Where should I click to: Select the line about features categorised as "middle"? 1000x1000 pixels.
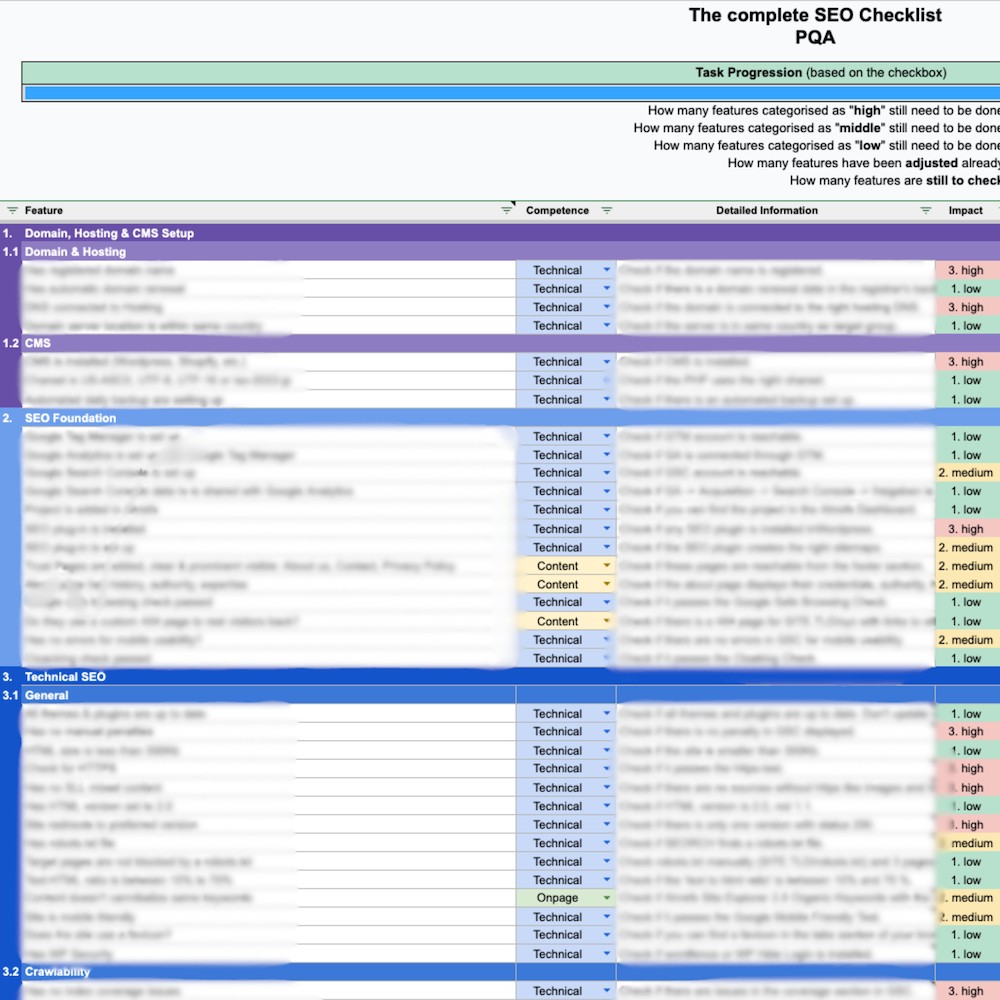pos(816,128)
